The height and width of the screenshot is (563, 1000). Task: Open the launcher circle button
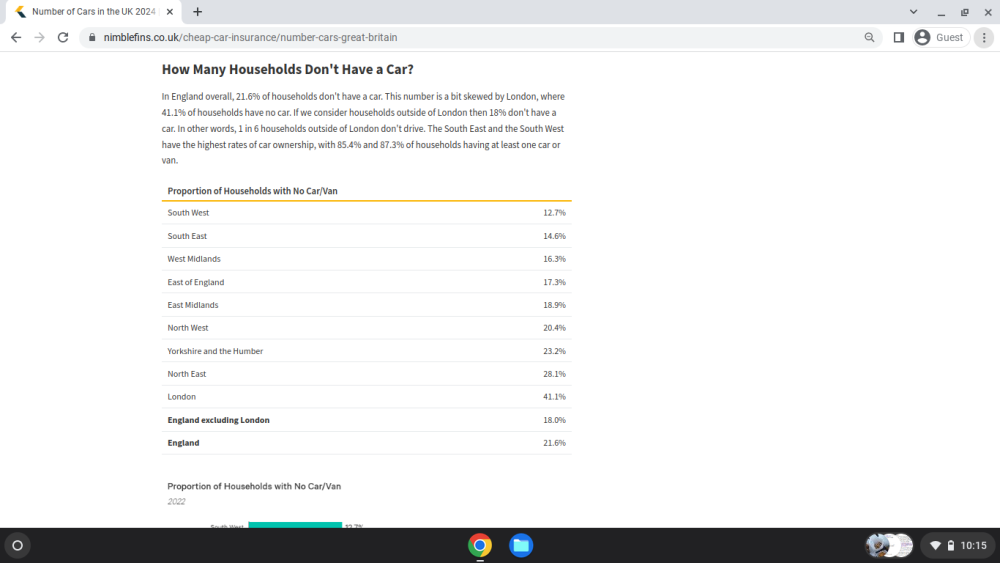[17, 545]
